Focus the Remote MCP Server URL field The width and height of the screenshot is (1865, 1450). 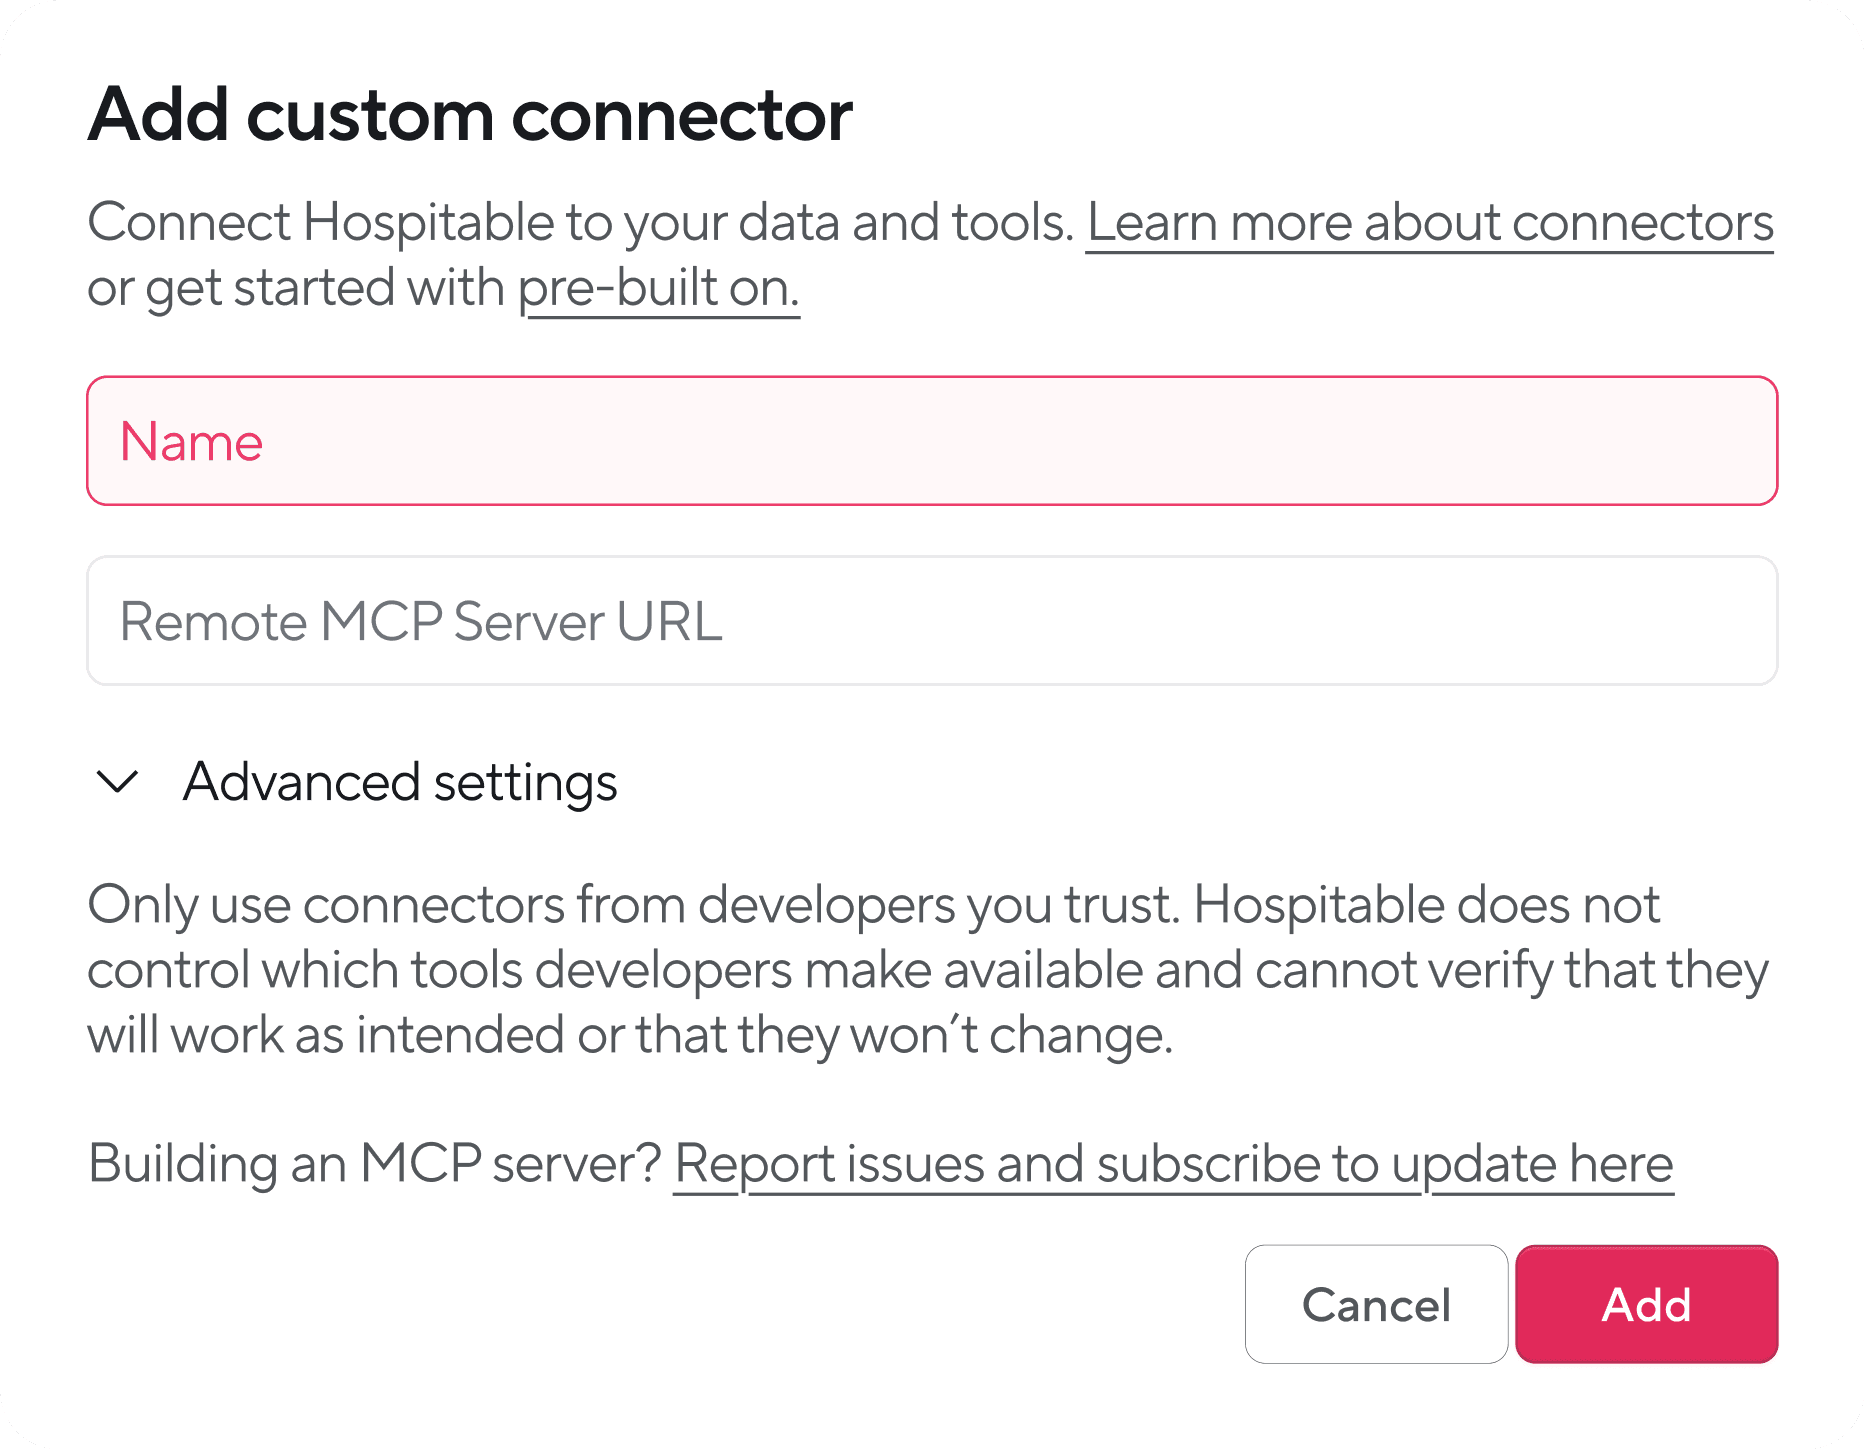pos(931,621)
